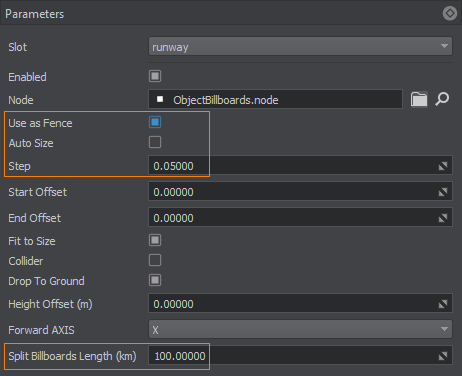Click the Parameters panel header
The width and height of the screenshot is (462, 376).
tap(231, 13)
